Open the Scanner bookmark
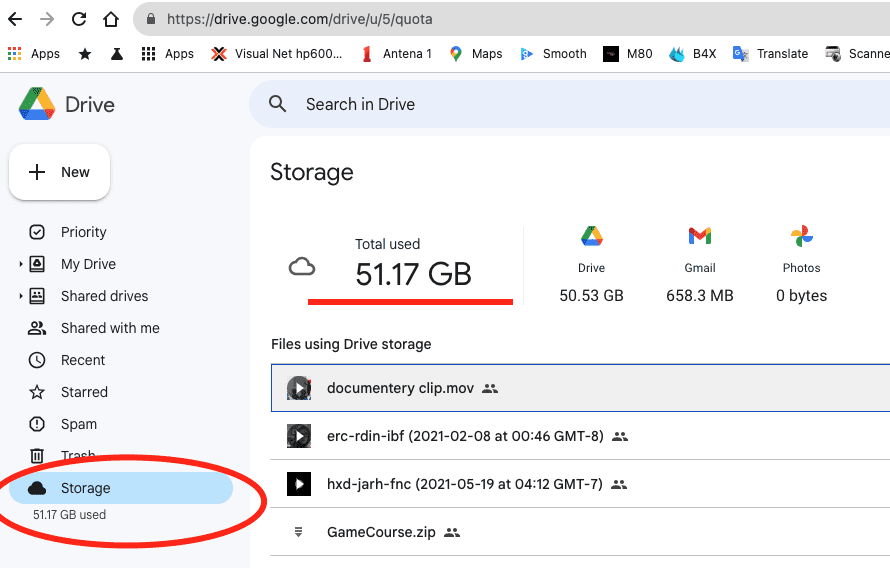 point(857,53)
